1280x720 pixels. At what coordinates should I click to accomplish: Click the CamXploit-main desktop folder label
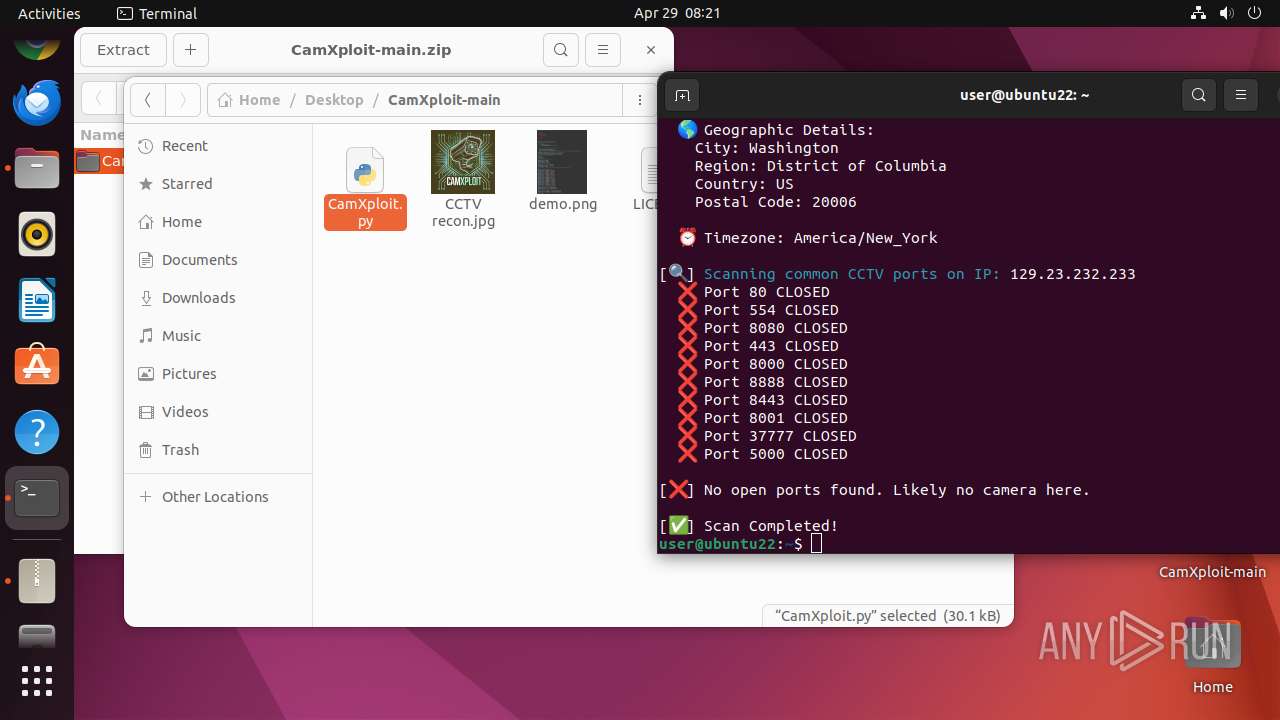(1212, 573)
